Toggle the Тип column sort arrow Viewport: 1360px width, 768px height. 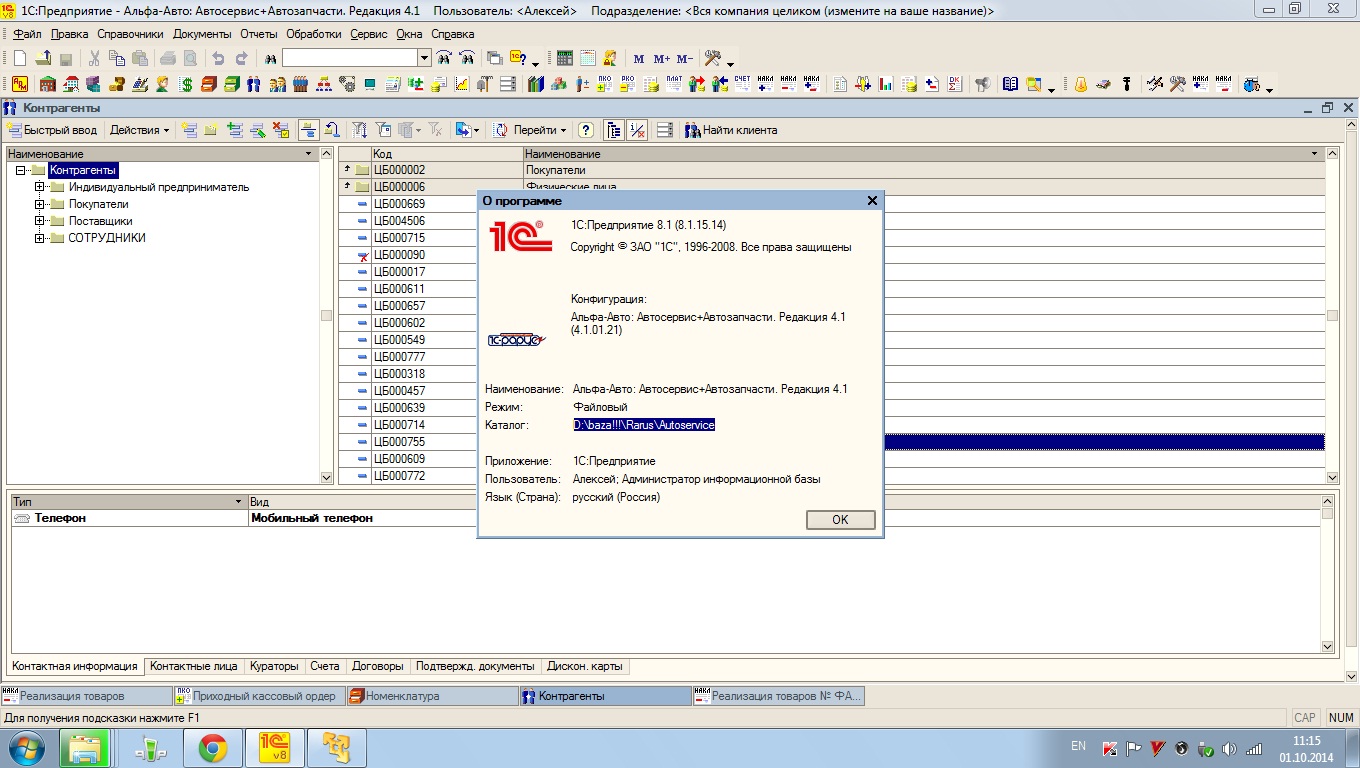[238, 502]
